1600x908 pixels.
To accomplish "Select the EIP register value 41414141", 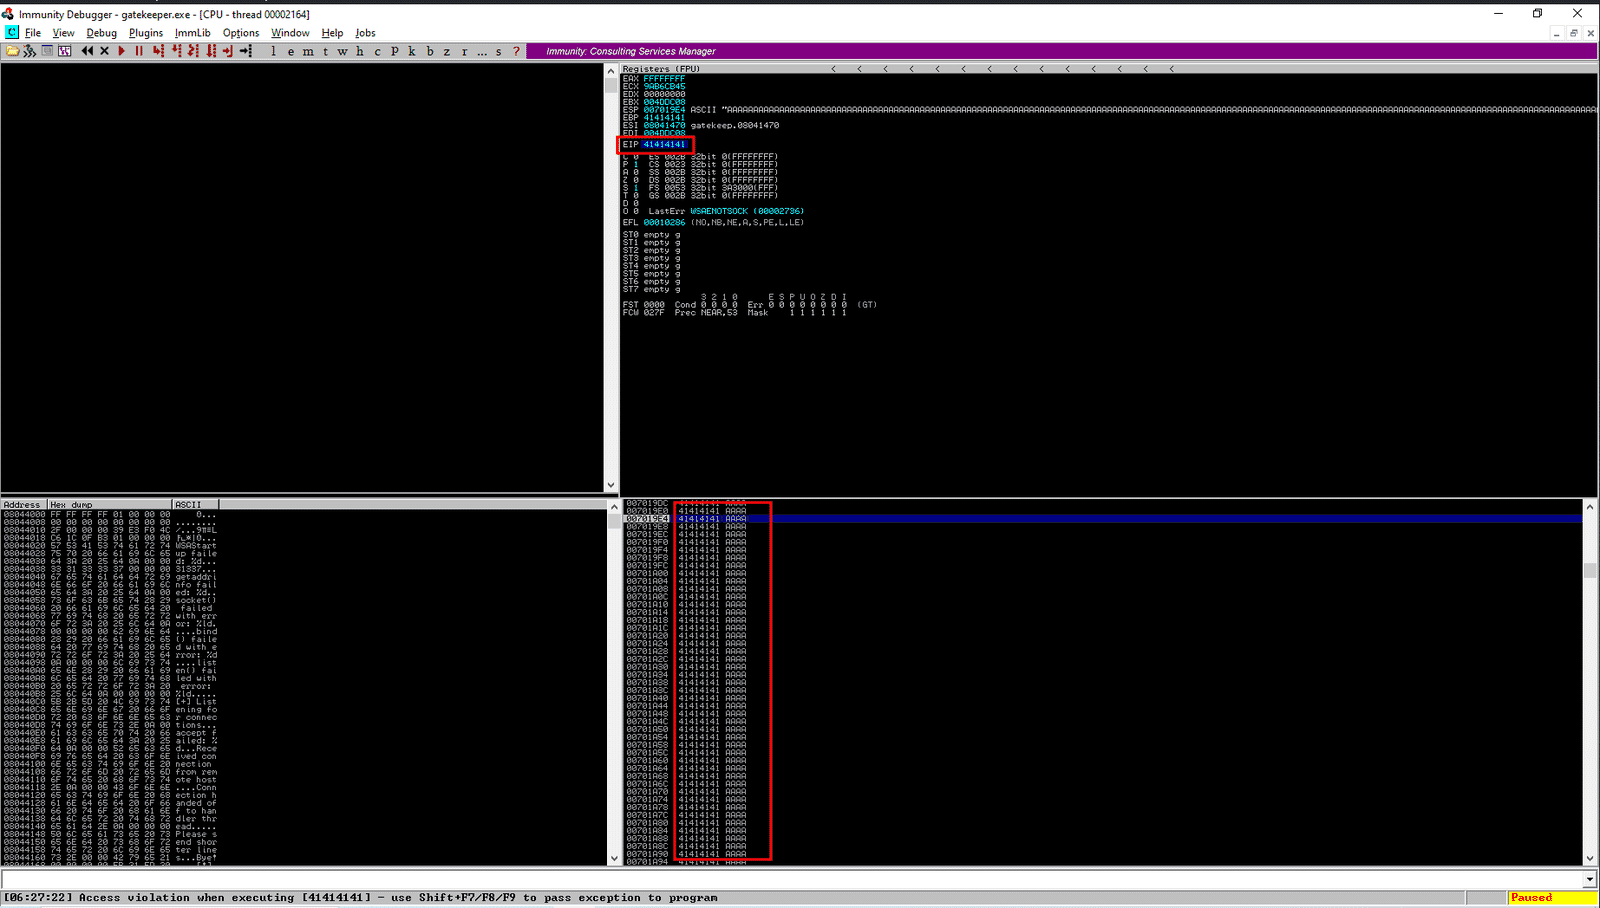I will tap(664, 145).
